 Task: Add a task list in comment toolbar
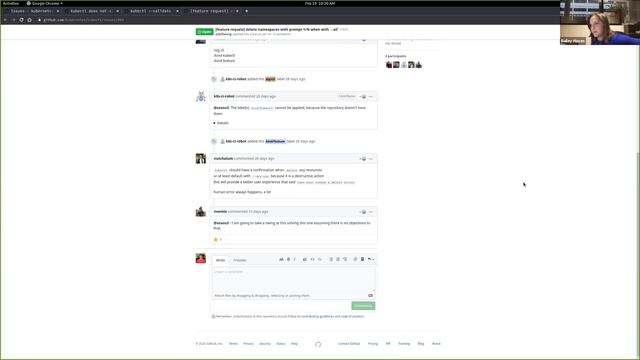345,260
